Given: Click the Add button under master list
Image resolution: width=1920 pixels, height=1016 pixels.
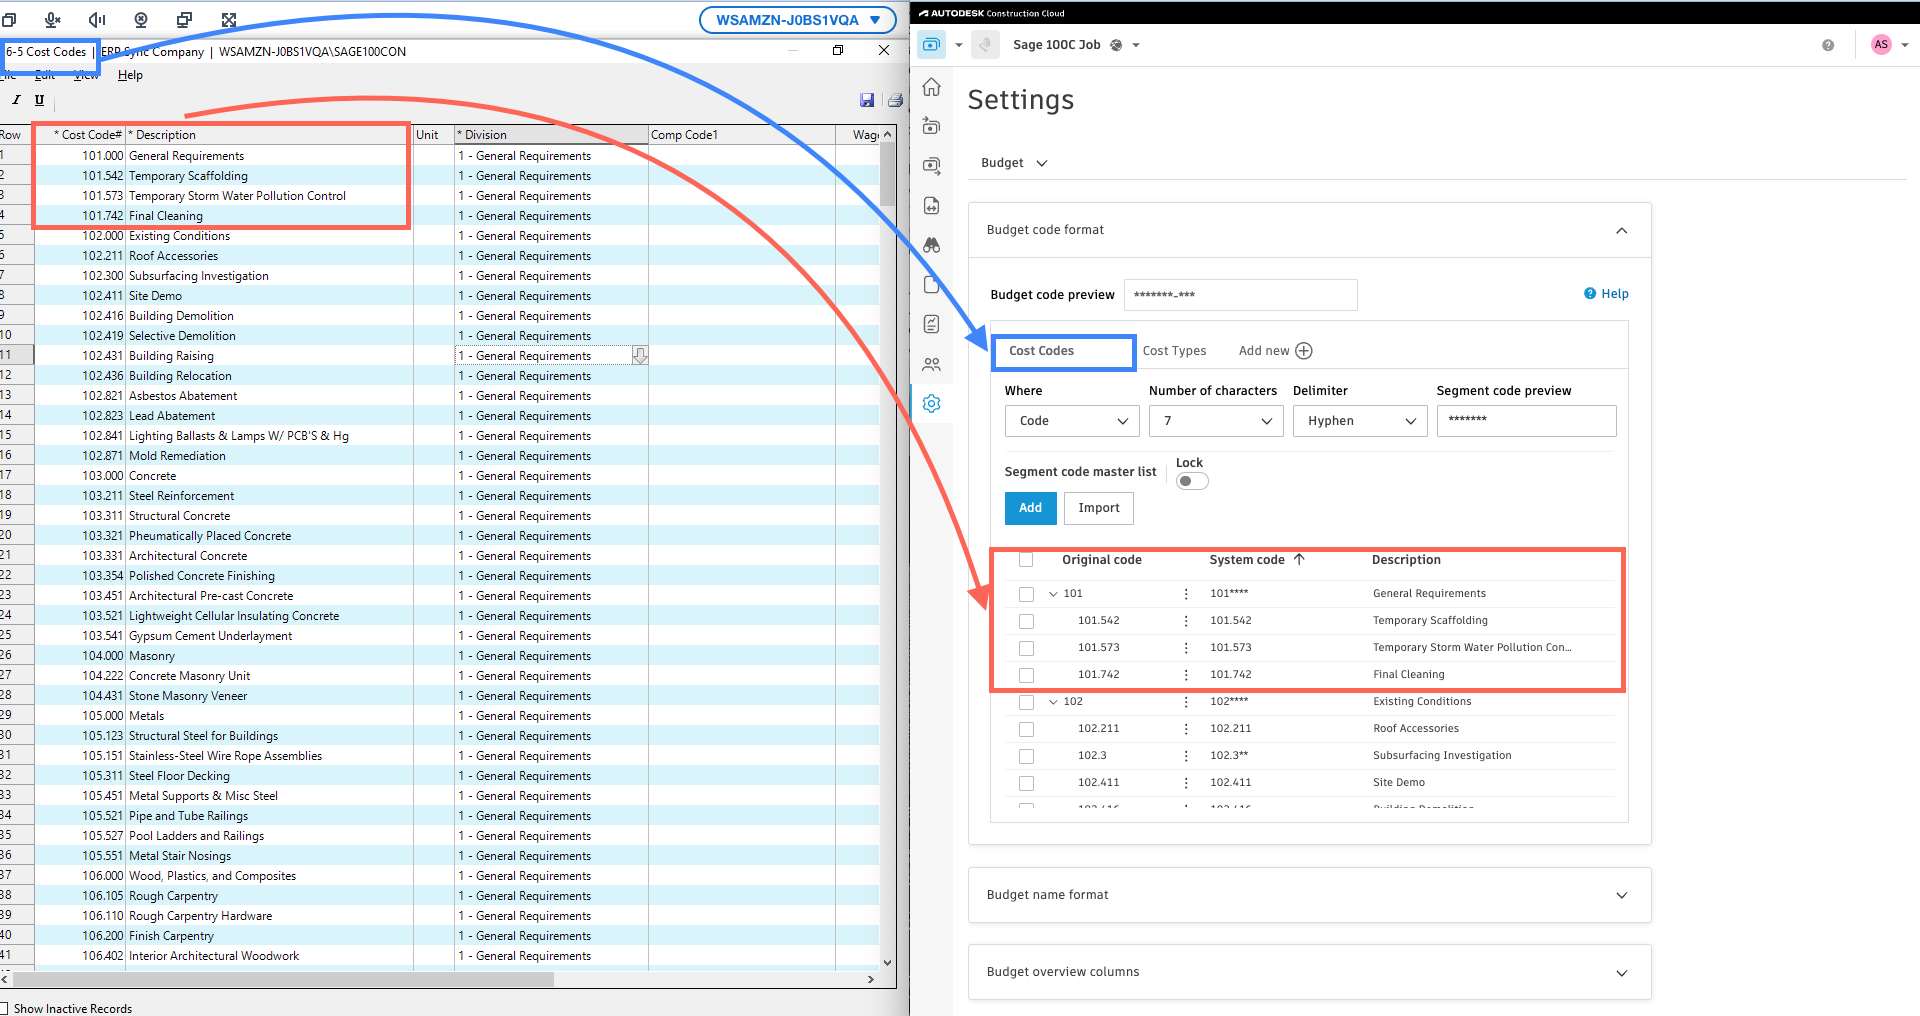Looking at the screenshot, I should coord(1030,508).
